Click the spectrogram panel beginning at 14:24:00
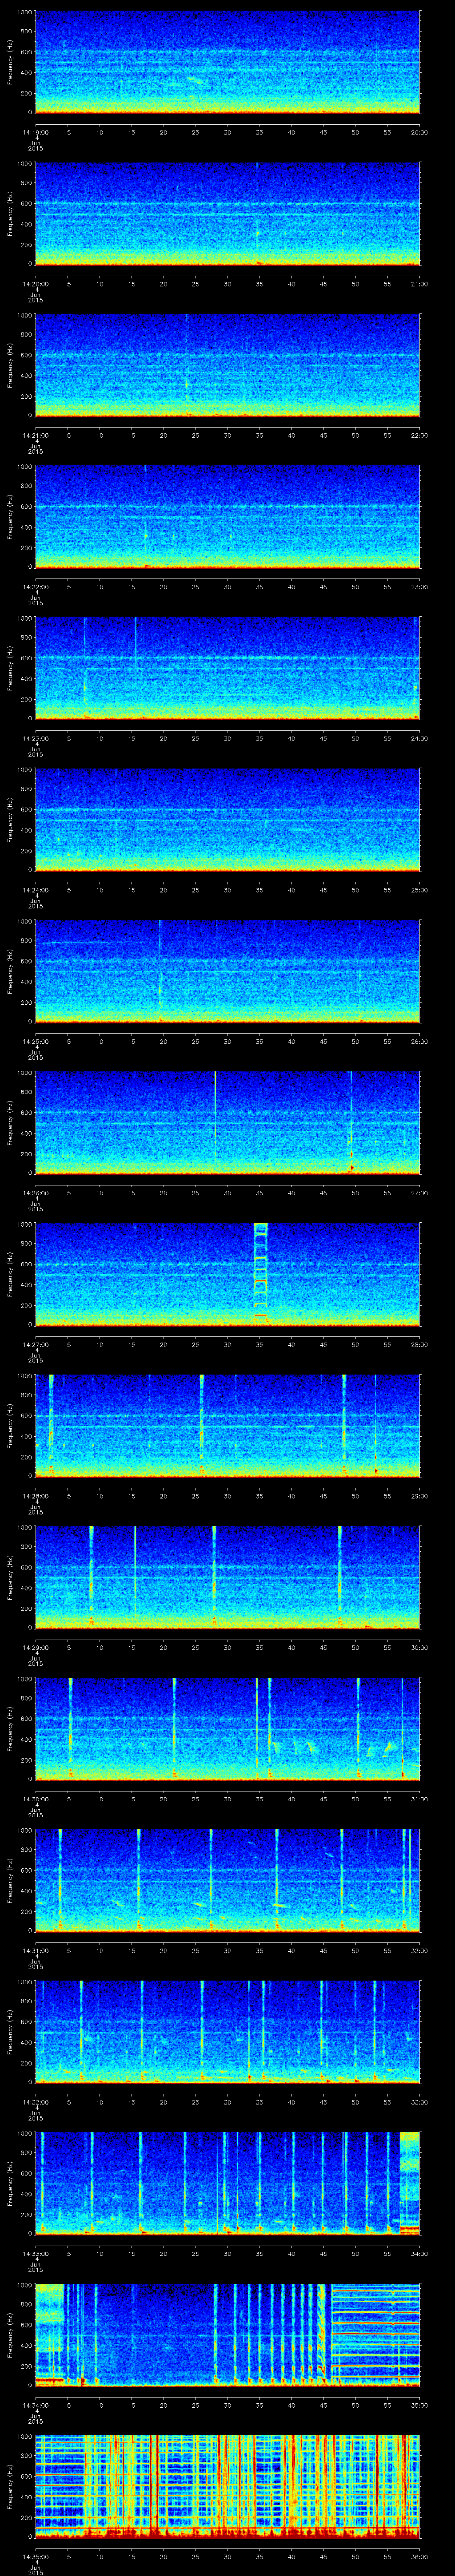 [227, 820]
